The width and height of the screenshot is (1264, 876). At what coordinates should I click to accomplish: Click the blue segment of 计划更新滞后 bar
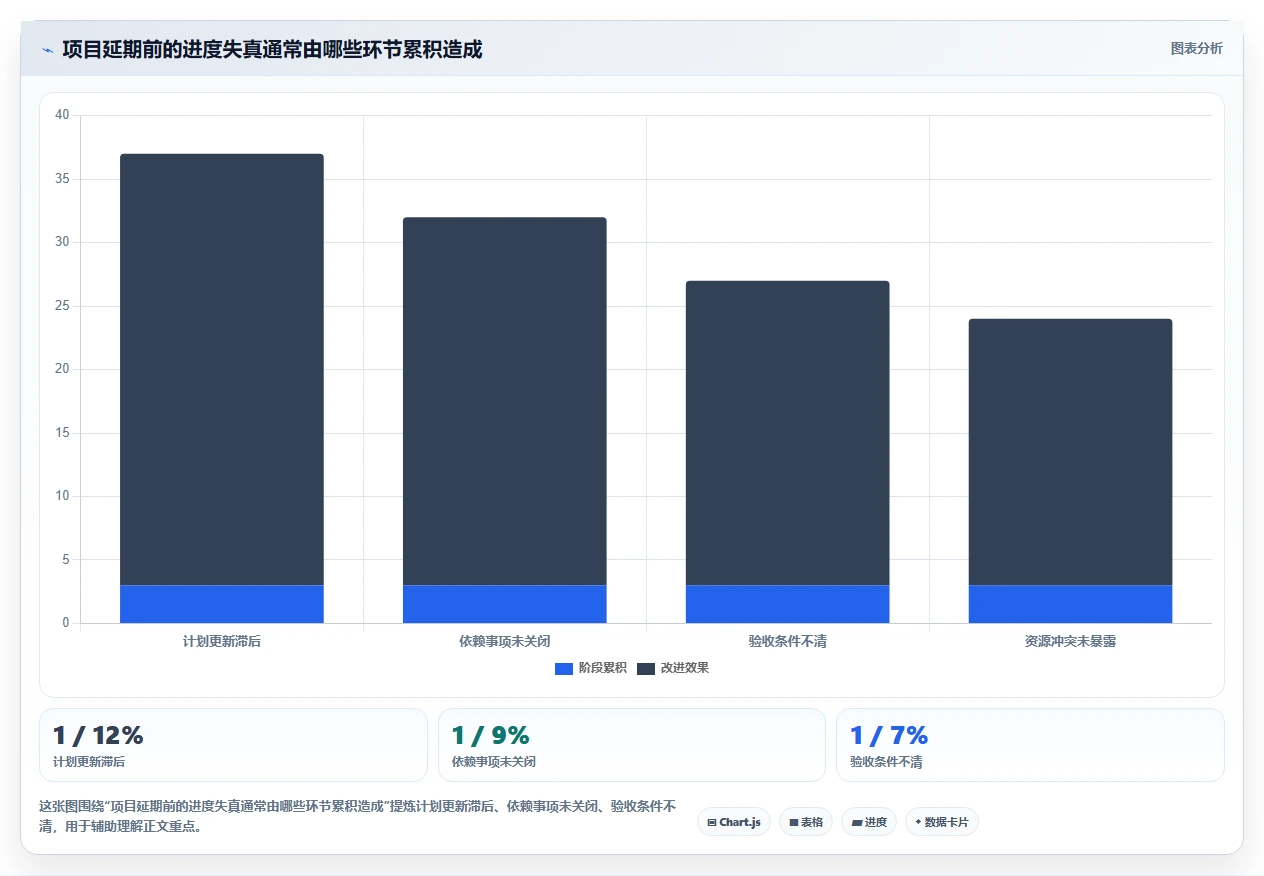coord(222,604)
